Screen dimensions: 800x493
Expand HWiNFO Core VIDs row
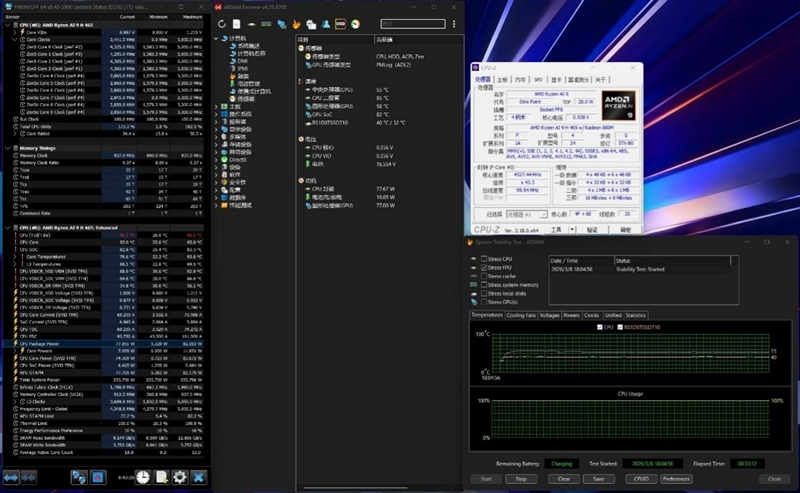(15, 32)
